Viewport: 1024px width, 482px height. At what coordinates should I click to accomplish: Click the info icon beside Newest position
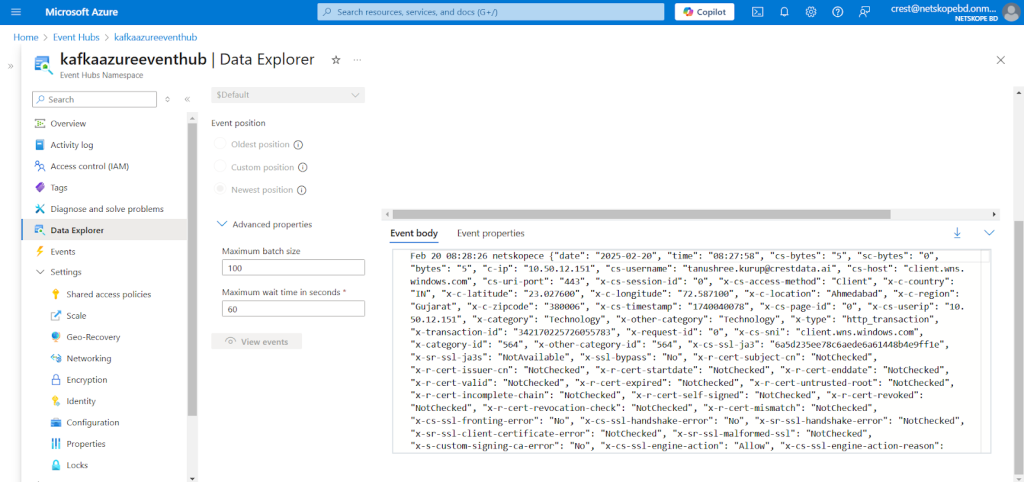pos(302,191)
